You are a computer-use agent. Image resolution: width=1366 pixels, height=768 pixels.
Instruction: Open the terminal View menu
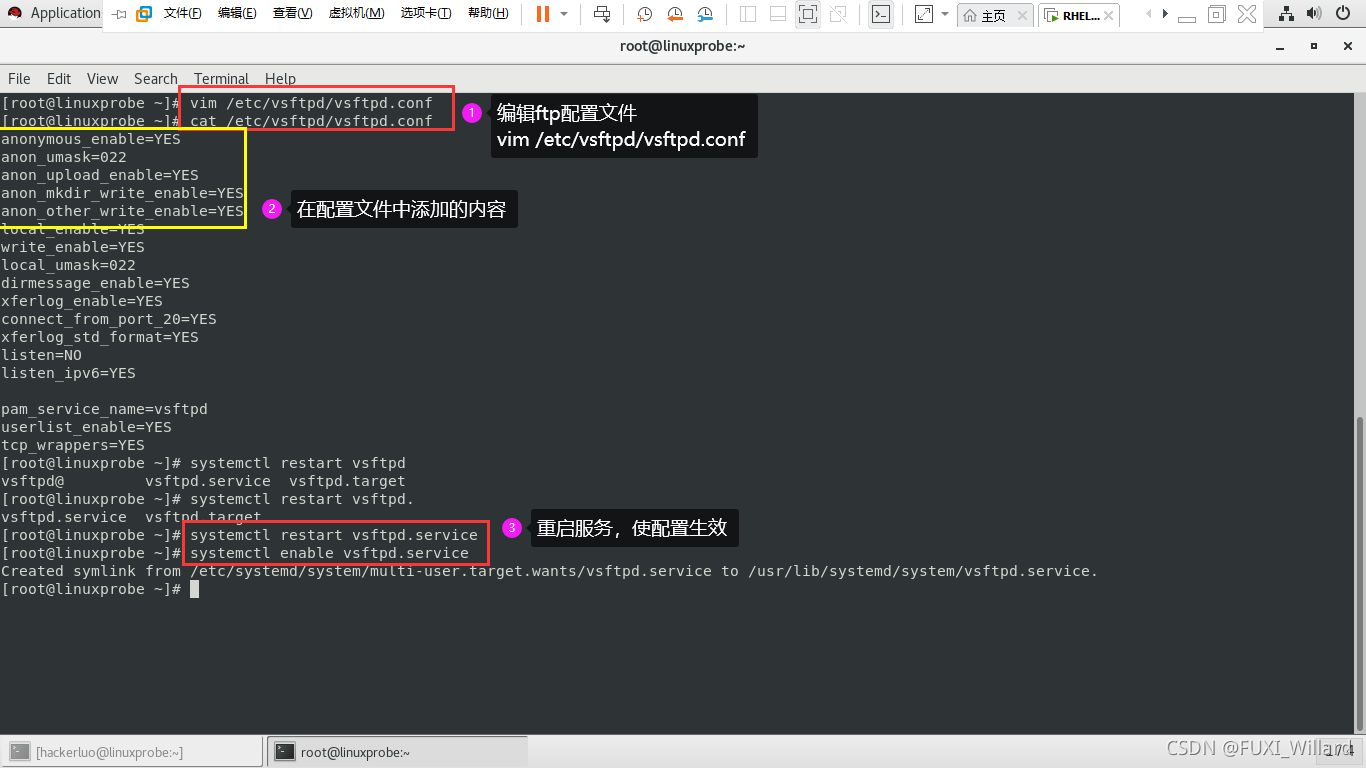(x=102, y=78)
